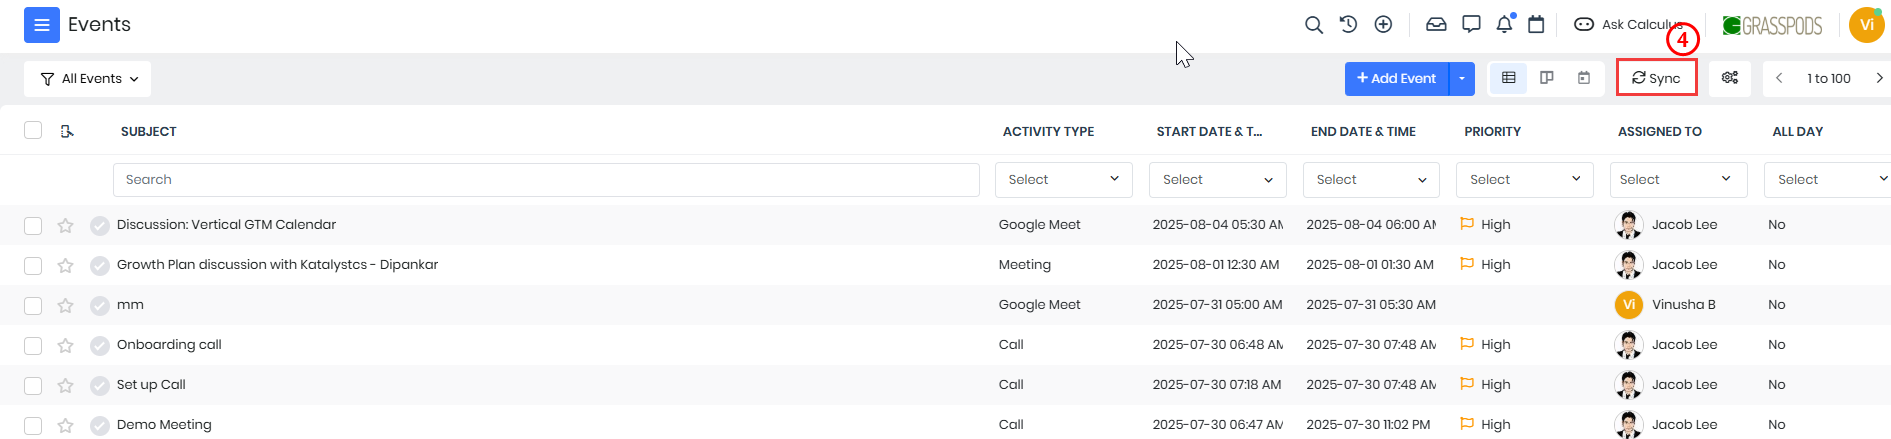Click the Add Event button

[1397, 79]
